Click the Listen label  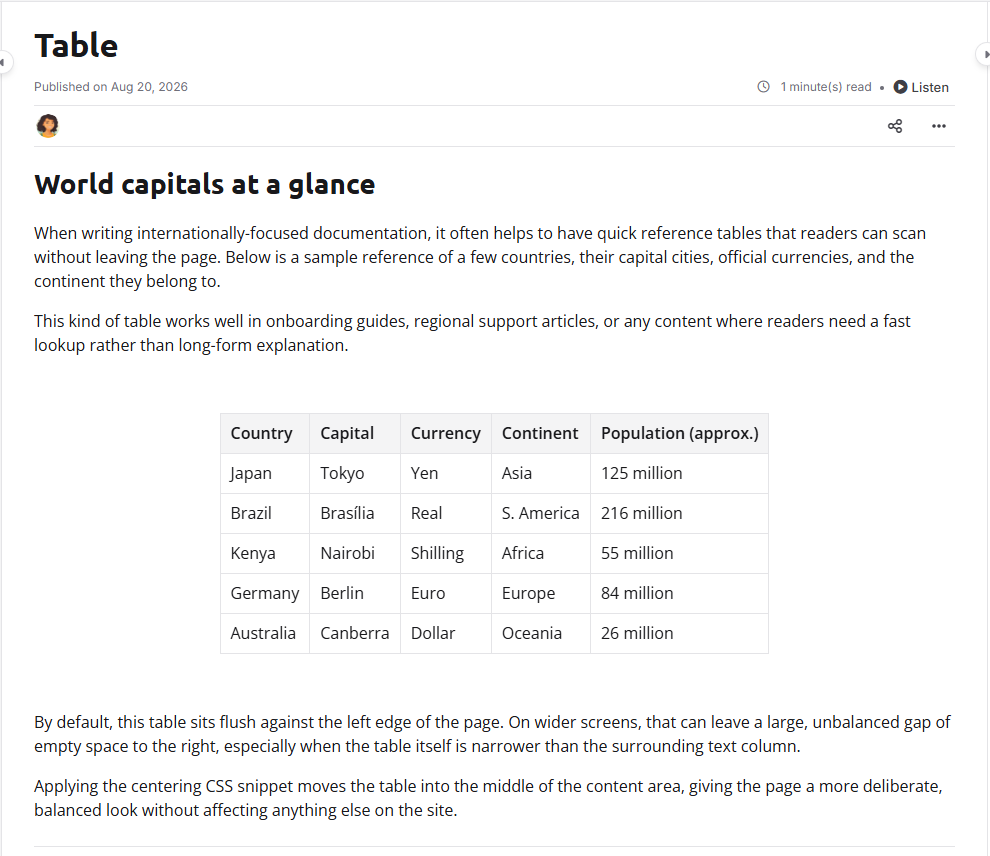(x=929, y=87)
